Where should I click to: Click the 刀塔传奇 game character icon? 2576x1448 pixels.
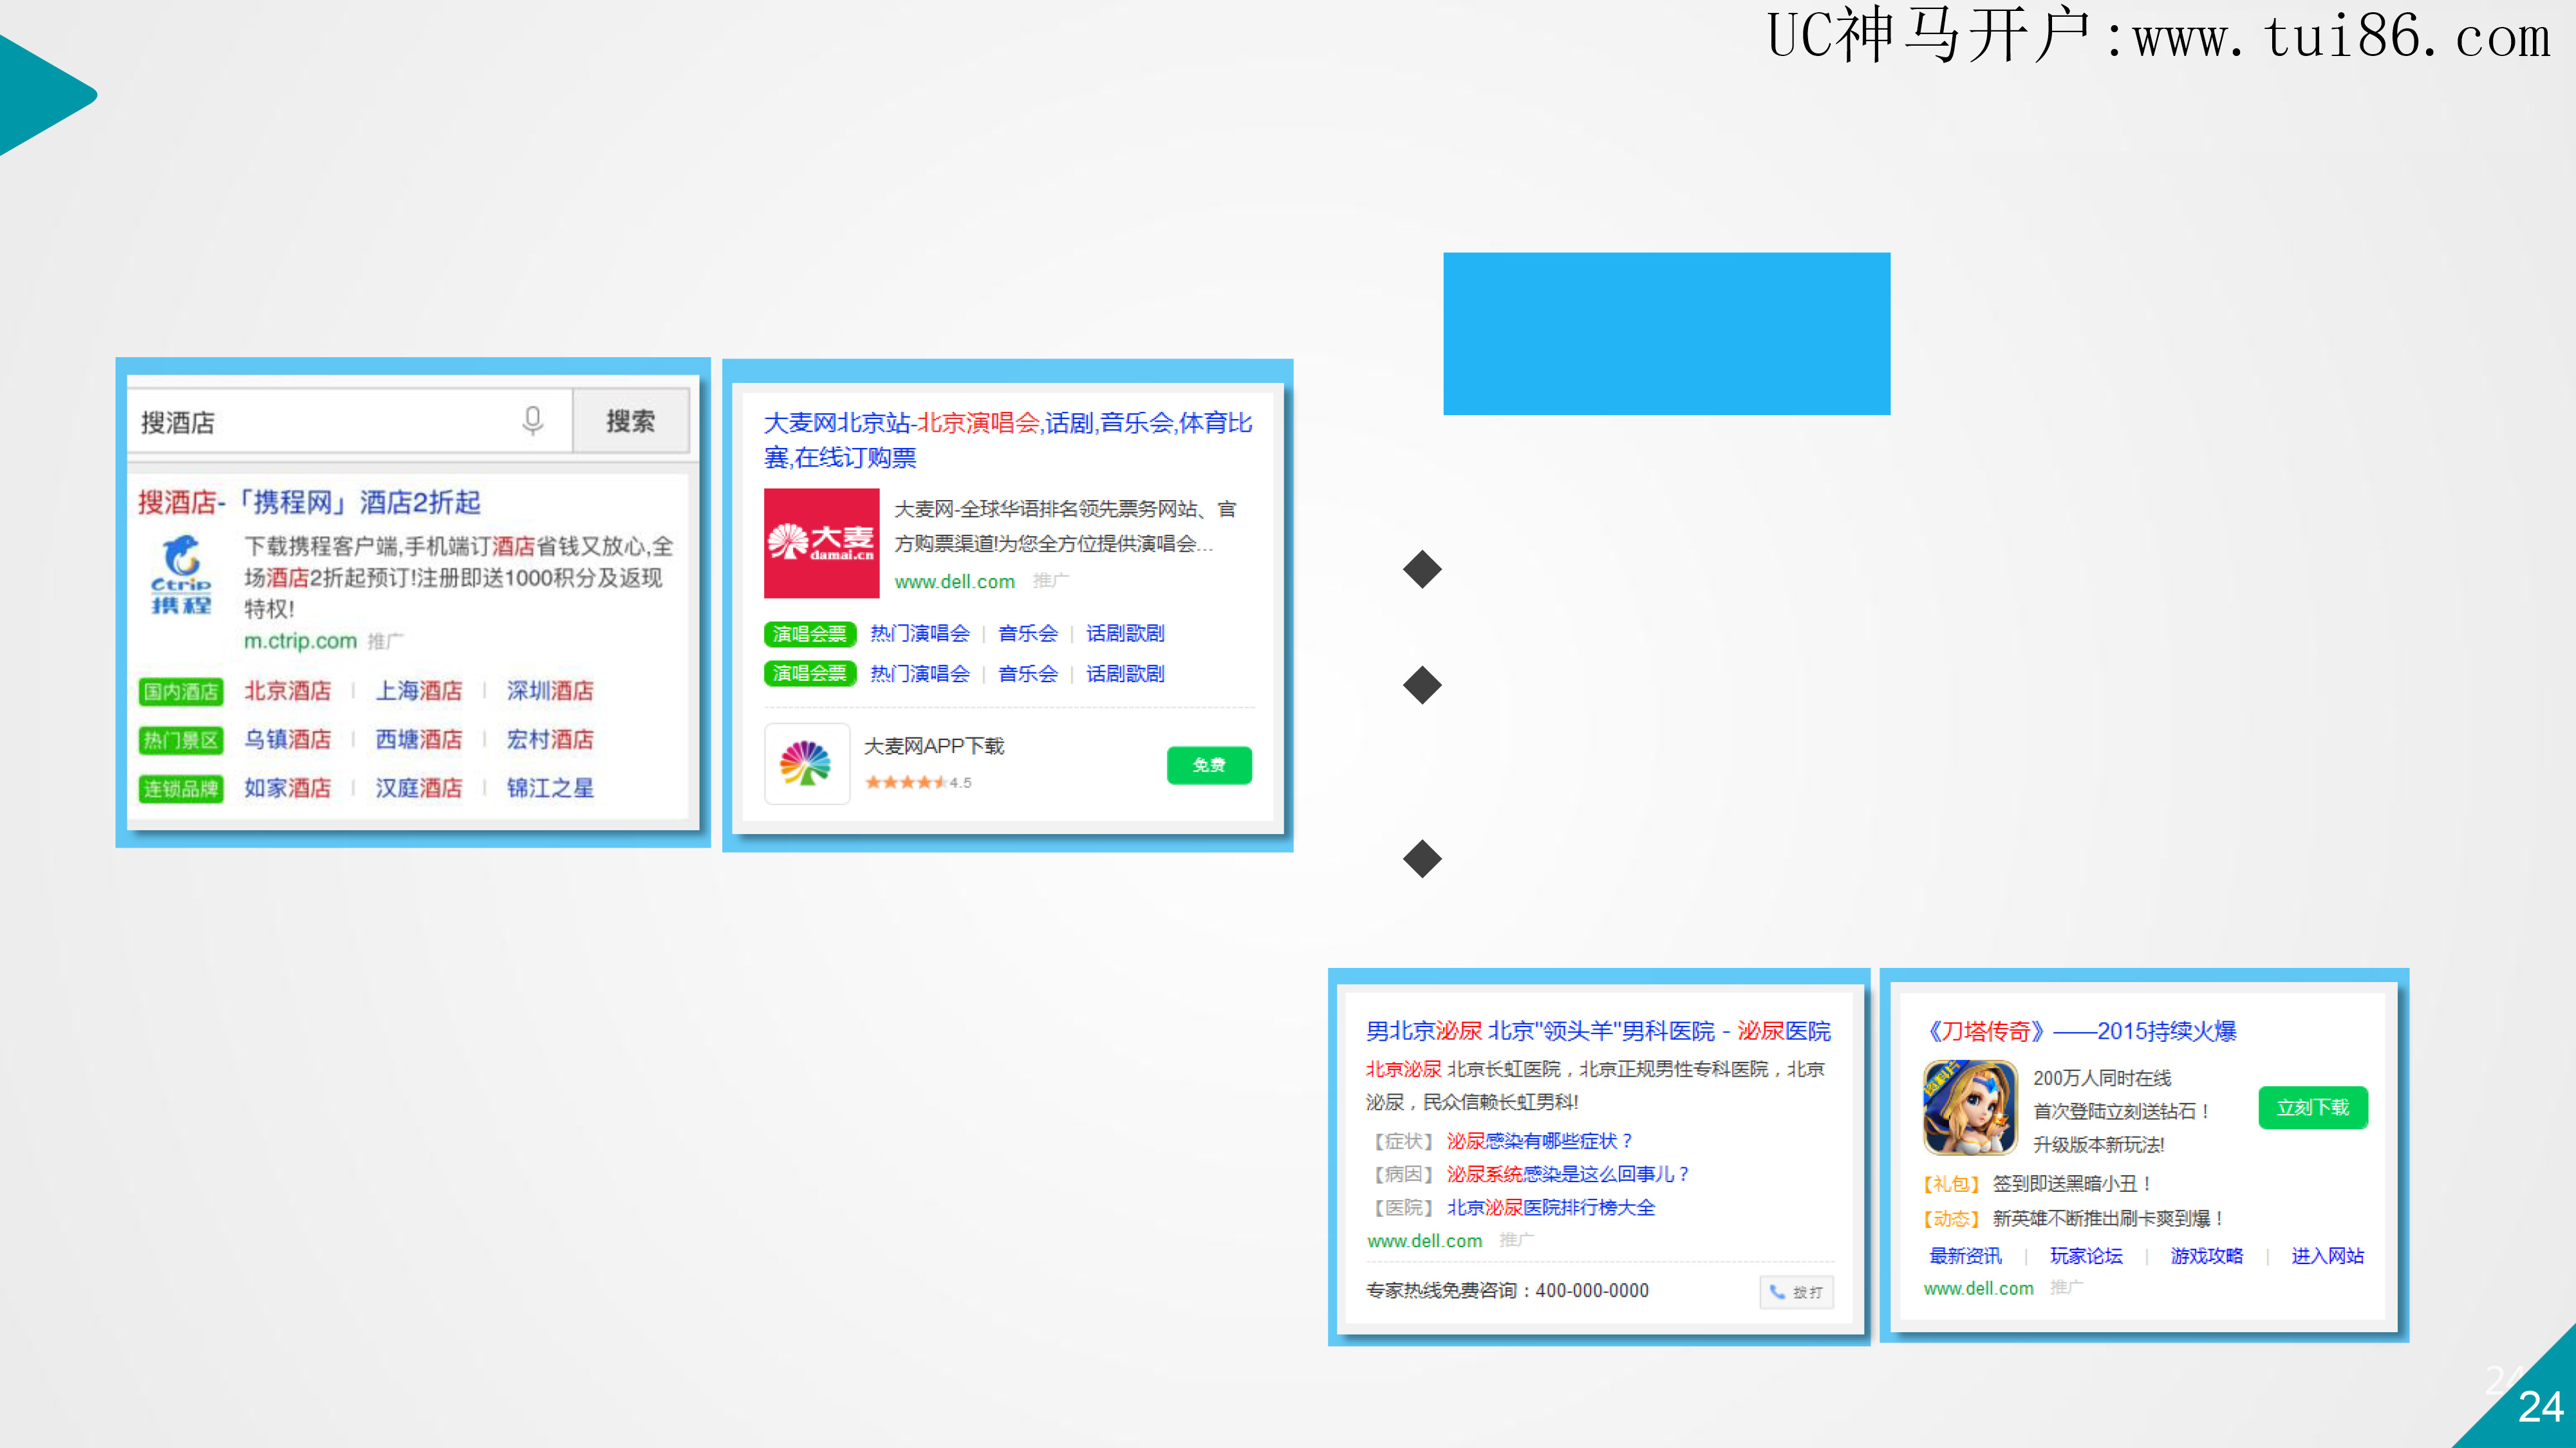pyautogui.click(x=1970, y=1108)
